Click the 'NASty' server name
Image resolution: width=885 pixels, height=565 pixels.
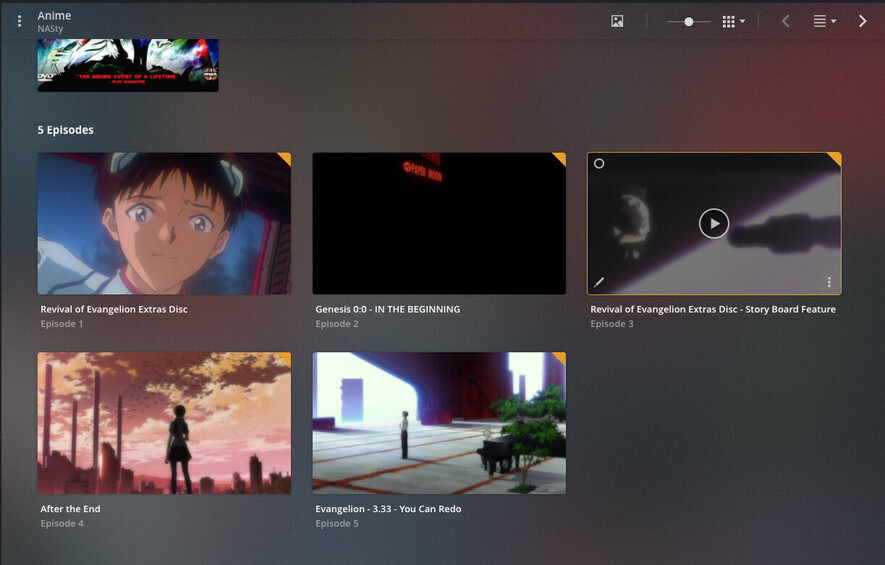point(50,29)
